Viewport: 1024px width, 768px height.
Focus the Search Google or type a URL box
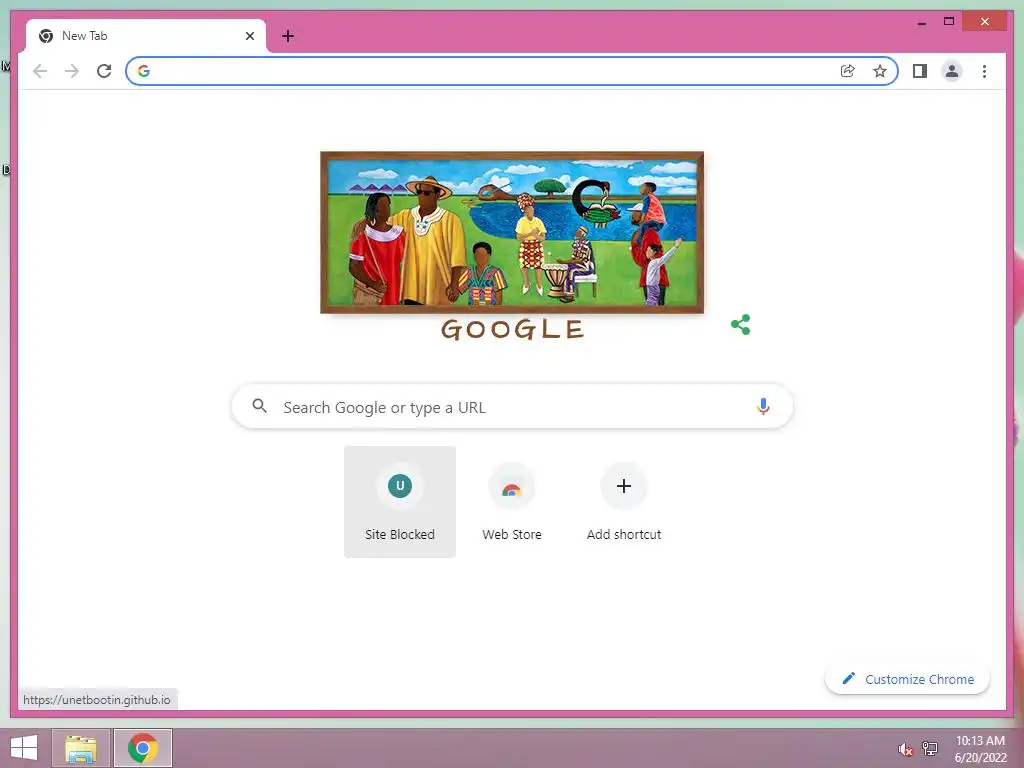[512, 407]
